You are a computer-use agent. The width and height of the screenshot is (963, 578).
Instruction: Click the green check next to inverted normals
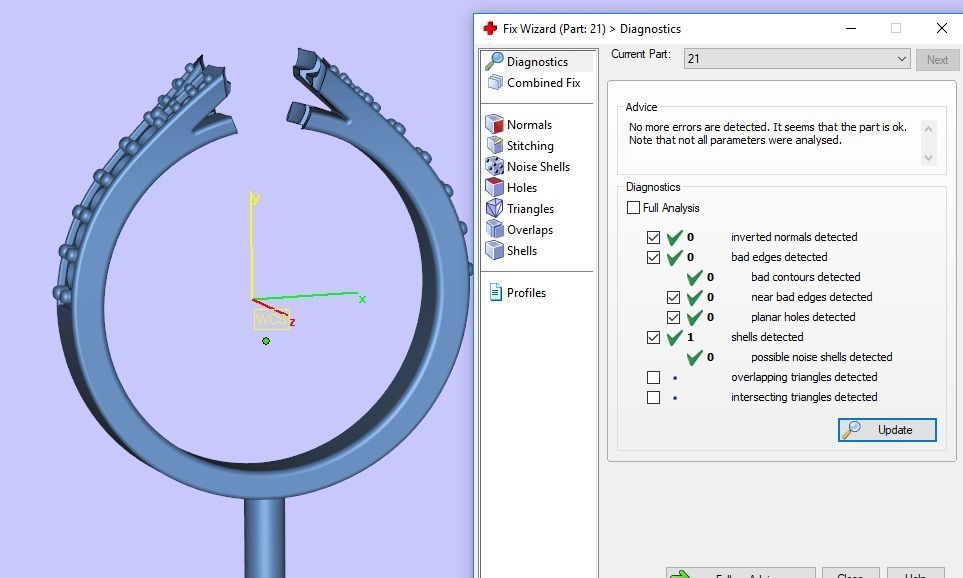(674, 236)
